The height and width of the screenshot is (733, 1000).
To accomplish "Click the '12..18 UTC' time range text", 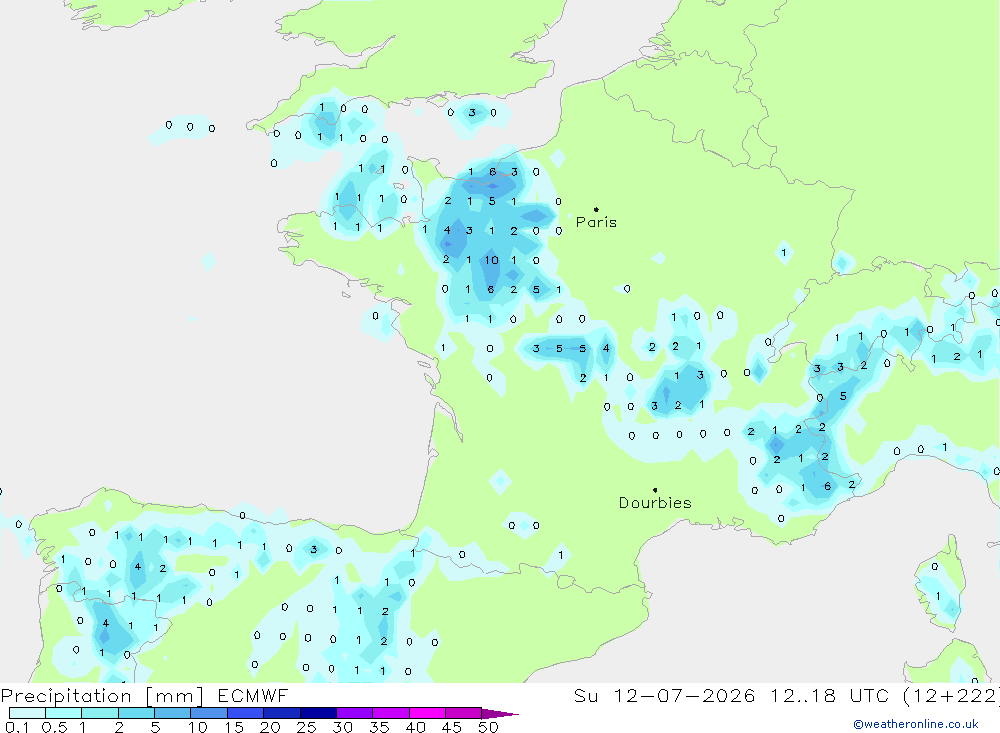I will tap(830, 696).
